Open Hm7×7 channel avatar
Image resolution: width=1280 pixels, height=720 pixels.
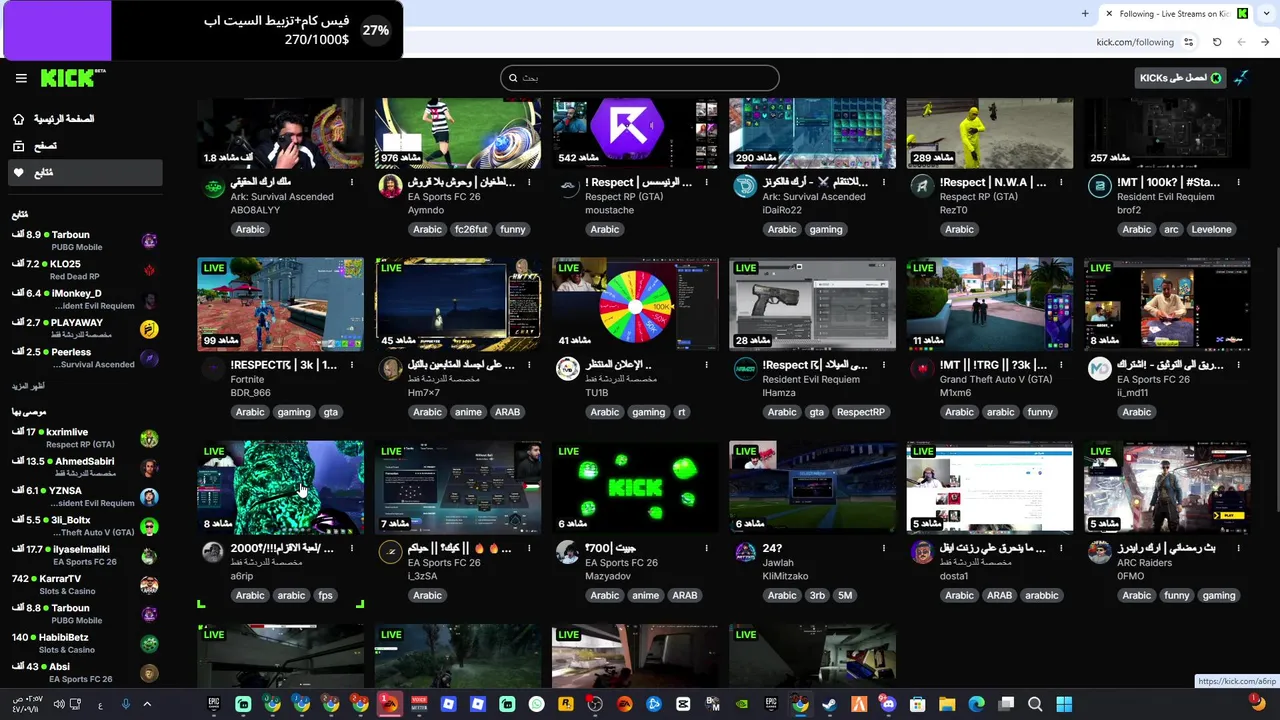pyautogui.click(x=390, y=369)
